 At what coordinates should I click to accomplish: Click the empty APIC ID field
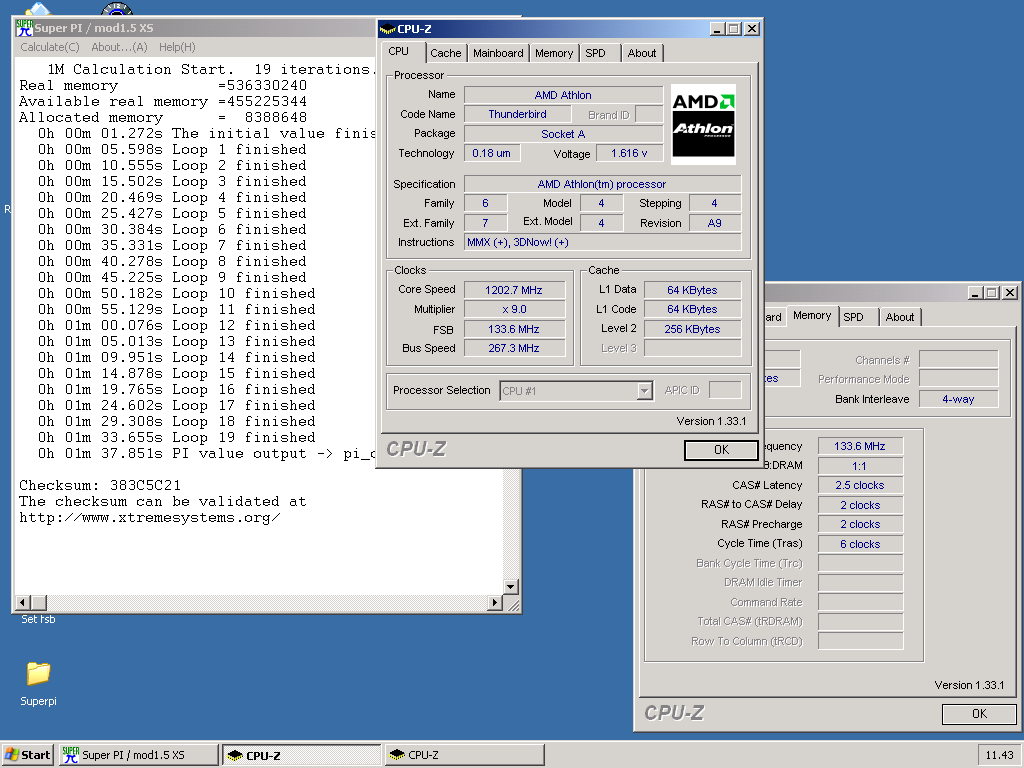725,391
